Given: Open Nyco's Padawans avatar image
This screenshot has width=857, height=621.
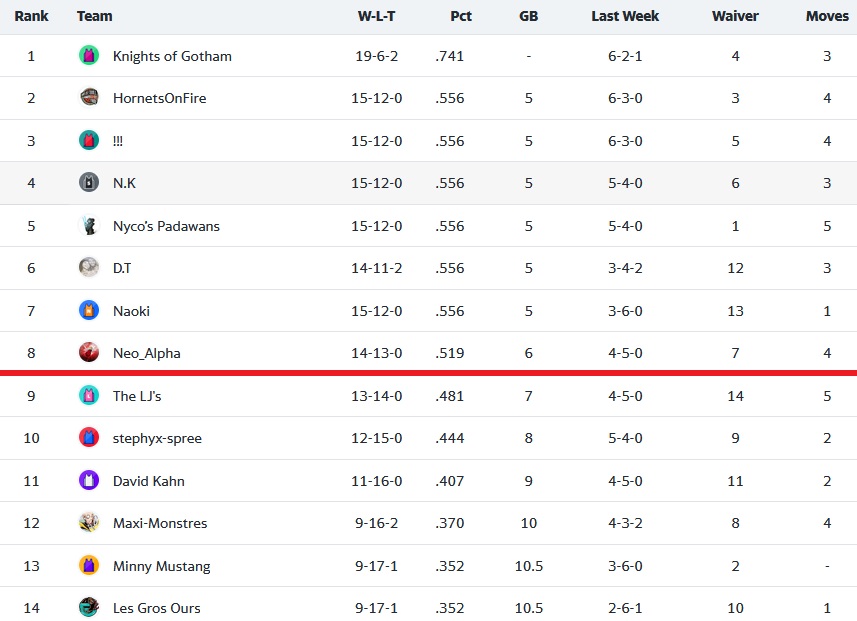Looking at the screenshot, I should coord(89,226).
